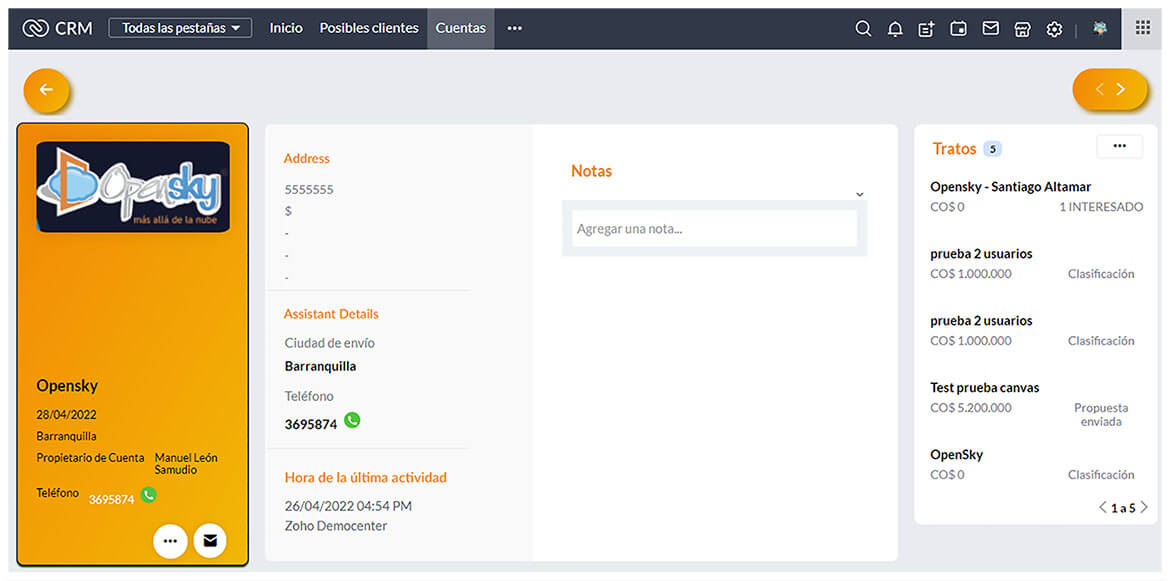Open the Tratos panel three-dots menu
Image resolution: width=1170 pixels, height=581 pixels.
click(x=1119, y=146)
